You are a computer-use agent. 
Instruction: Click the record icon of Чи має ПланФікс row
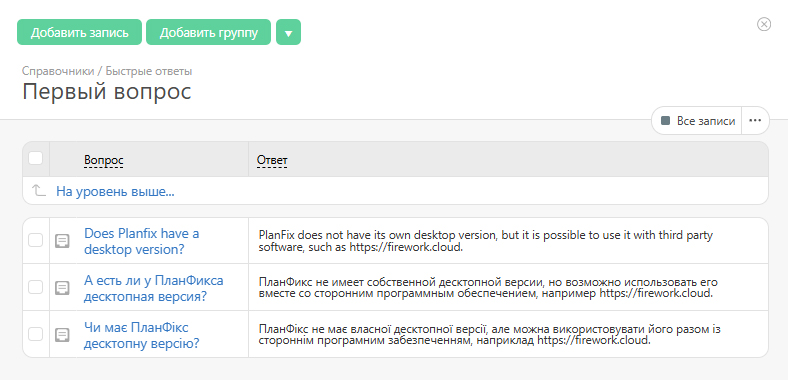[x=62, y=335]
